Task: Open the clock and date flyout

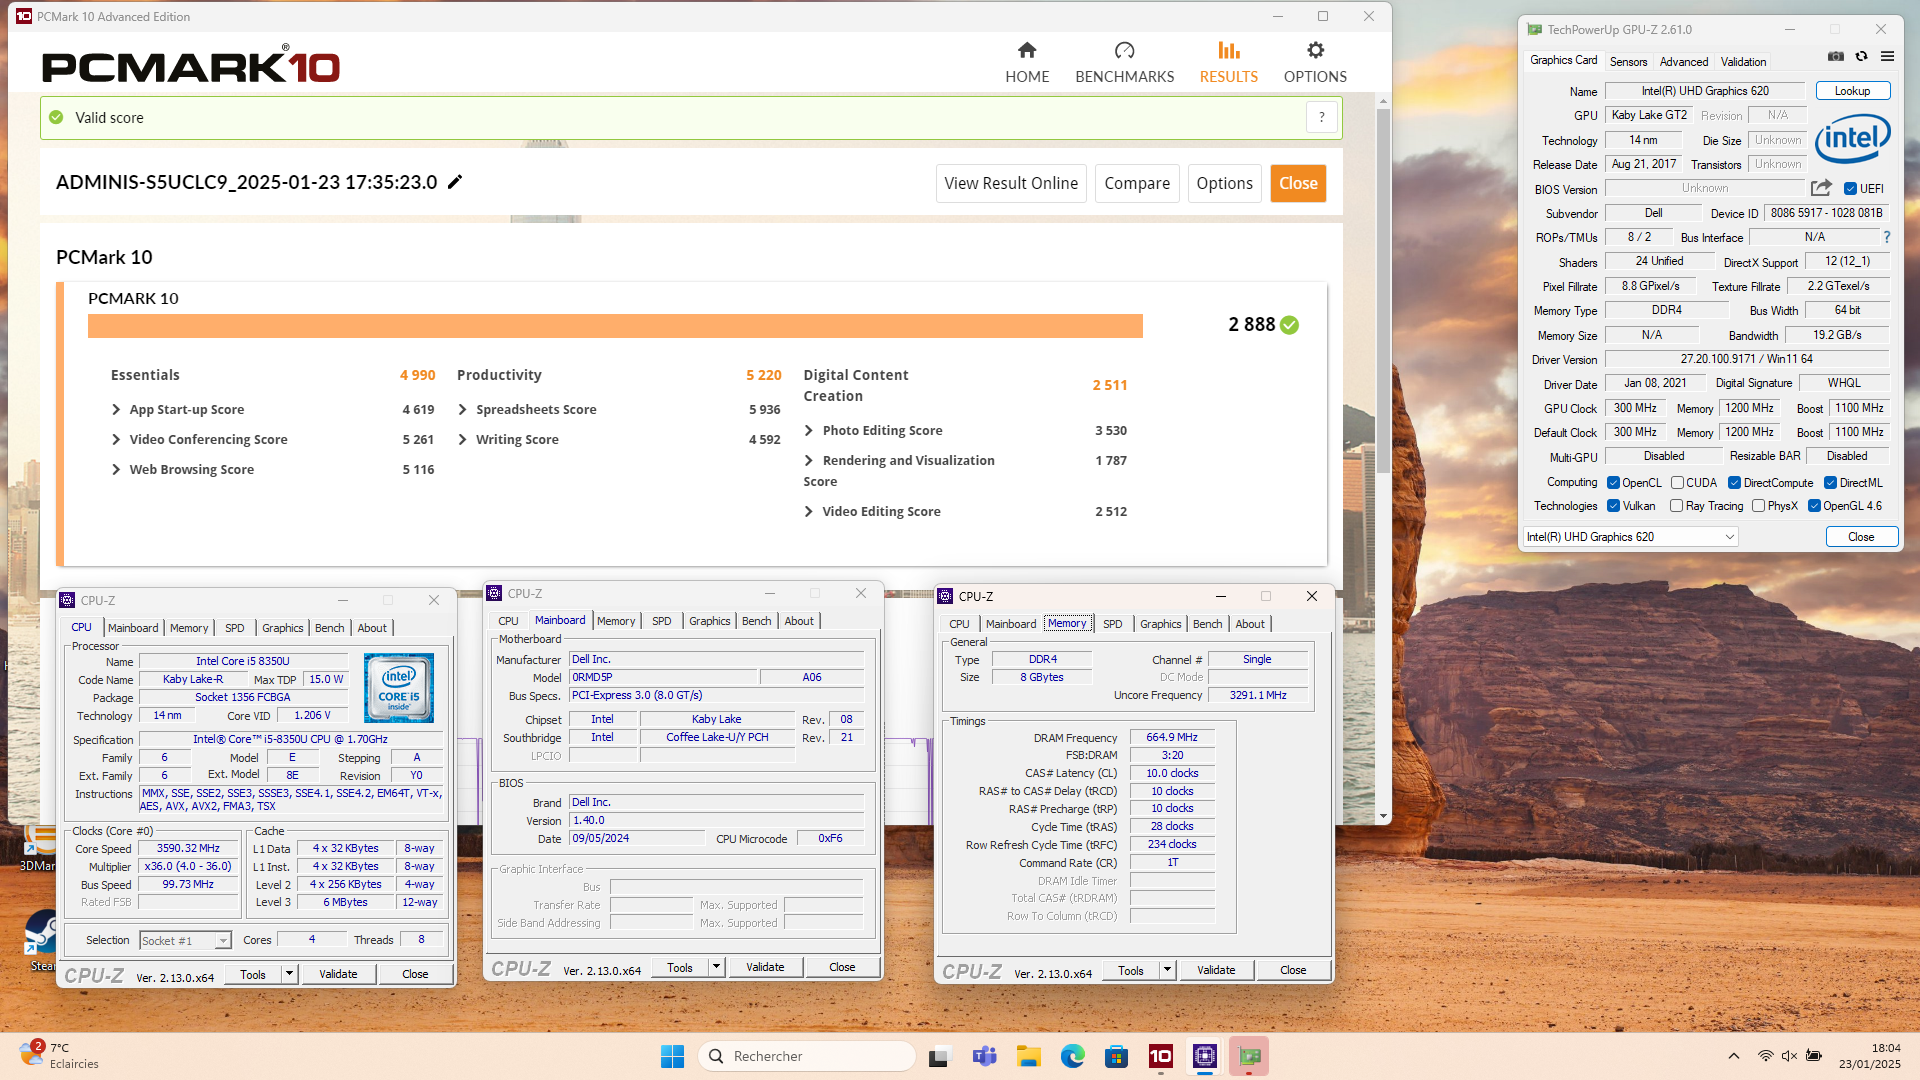Action: pos(1870,1056)
